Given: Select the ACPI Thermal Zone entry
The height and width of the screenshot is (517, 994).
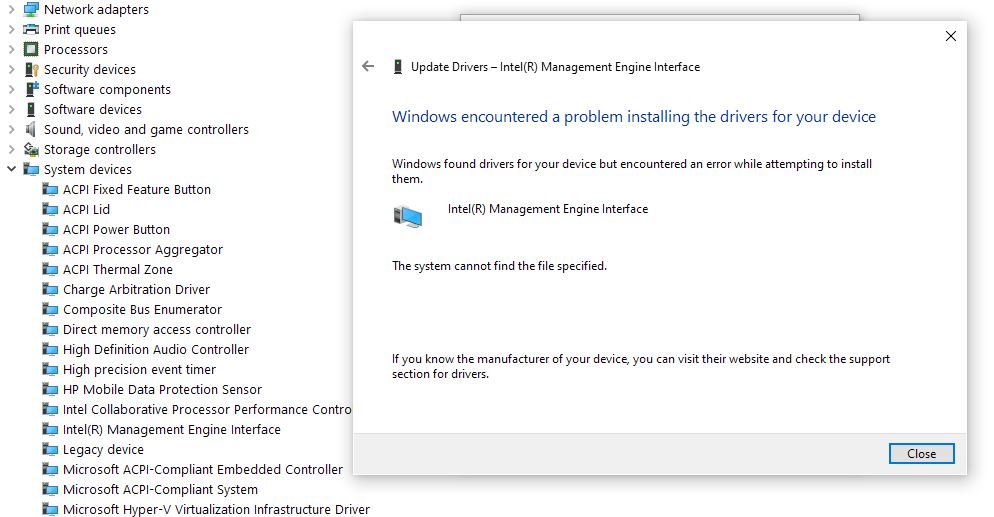Looking at the screenshot, I should [x=118, y=269].
